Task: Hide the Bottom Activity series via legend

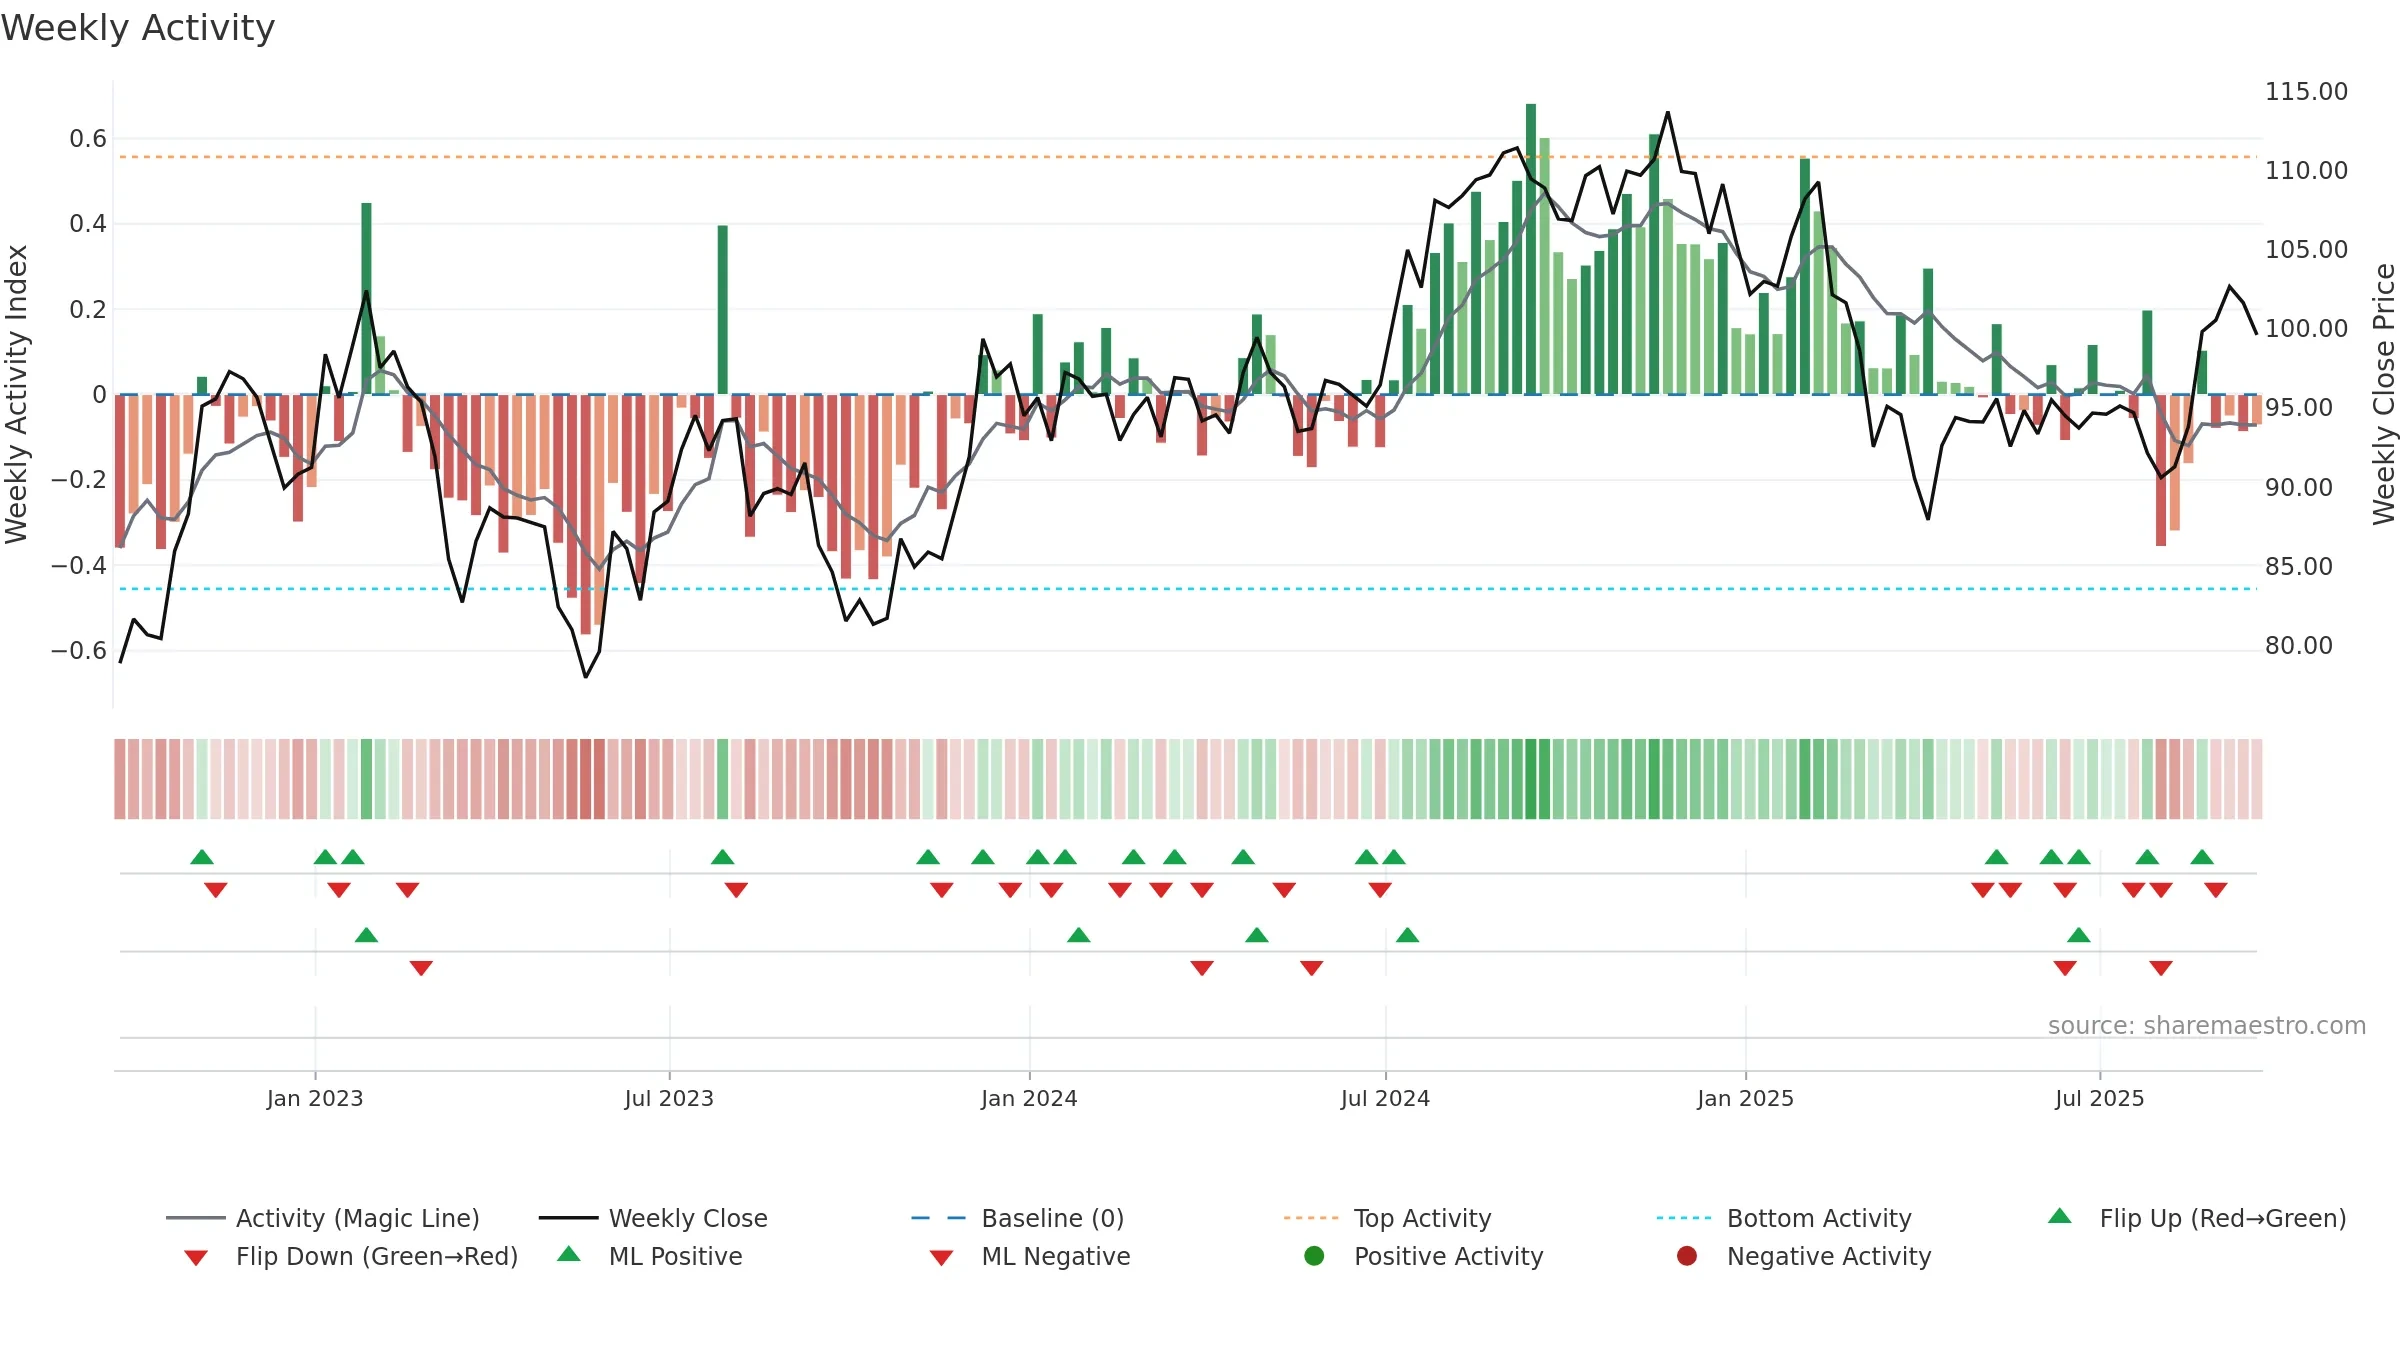Action: [1784, 1218]
